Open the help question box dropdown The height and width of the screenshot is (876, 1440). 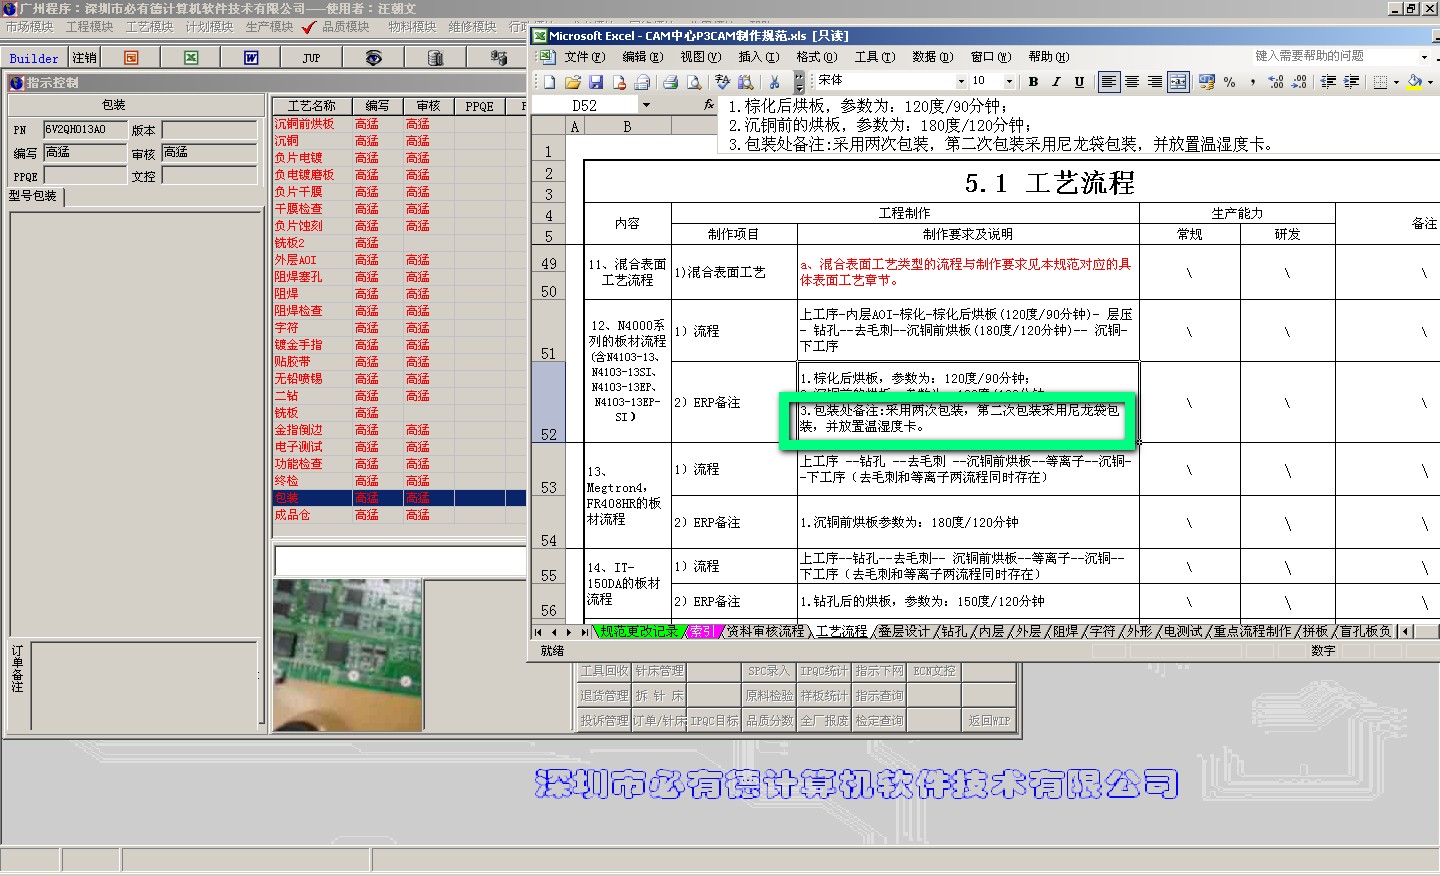click(x=1424, y=57)
